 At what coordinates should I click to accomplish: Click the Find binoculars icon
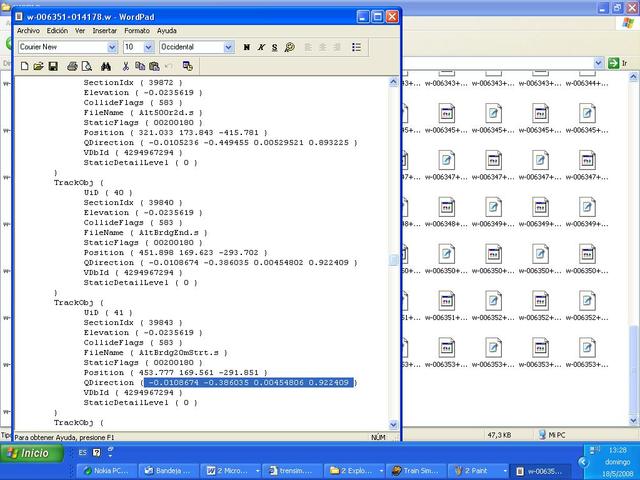(x=105, y=66)
